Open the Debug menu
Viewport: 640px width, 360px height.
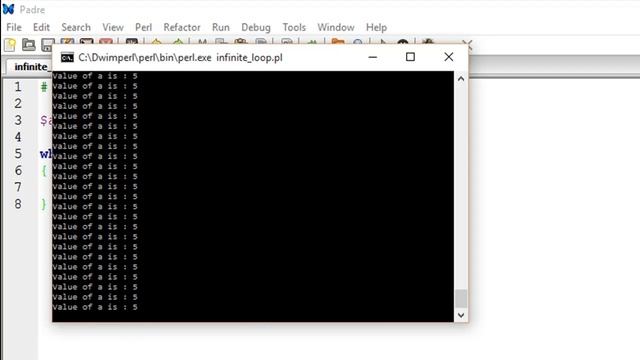(x=256, y=27)
